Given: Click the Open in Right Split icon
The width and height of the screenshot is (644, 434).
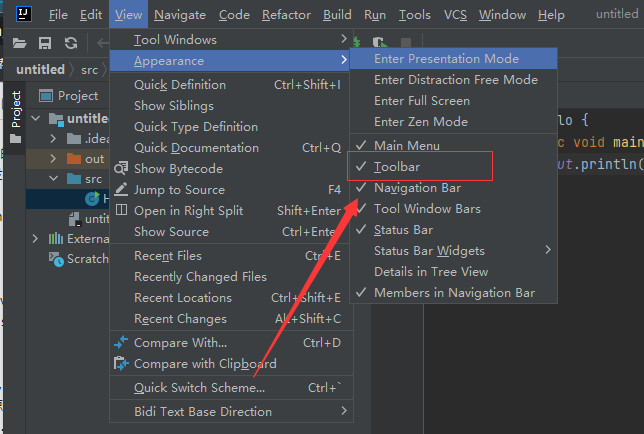Looking at the screenshot, I should click(x=121, y=210).
